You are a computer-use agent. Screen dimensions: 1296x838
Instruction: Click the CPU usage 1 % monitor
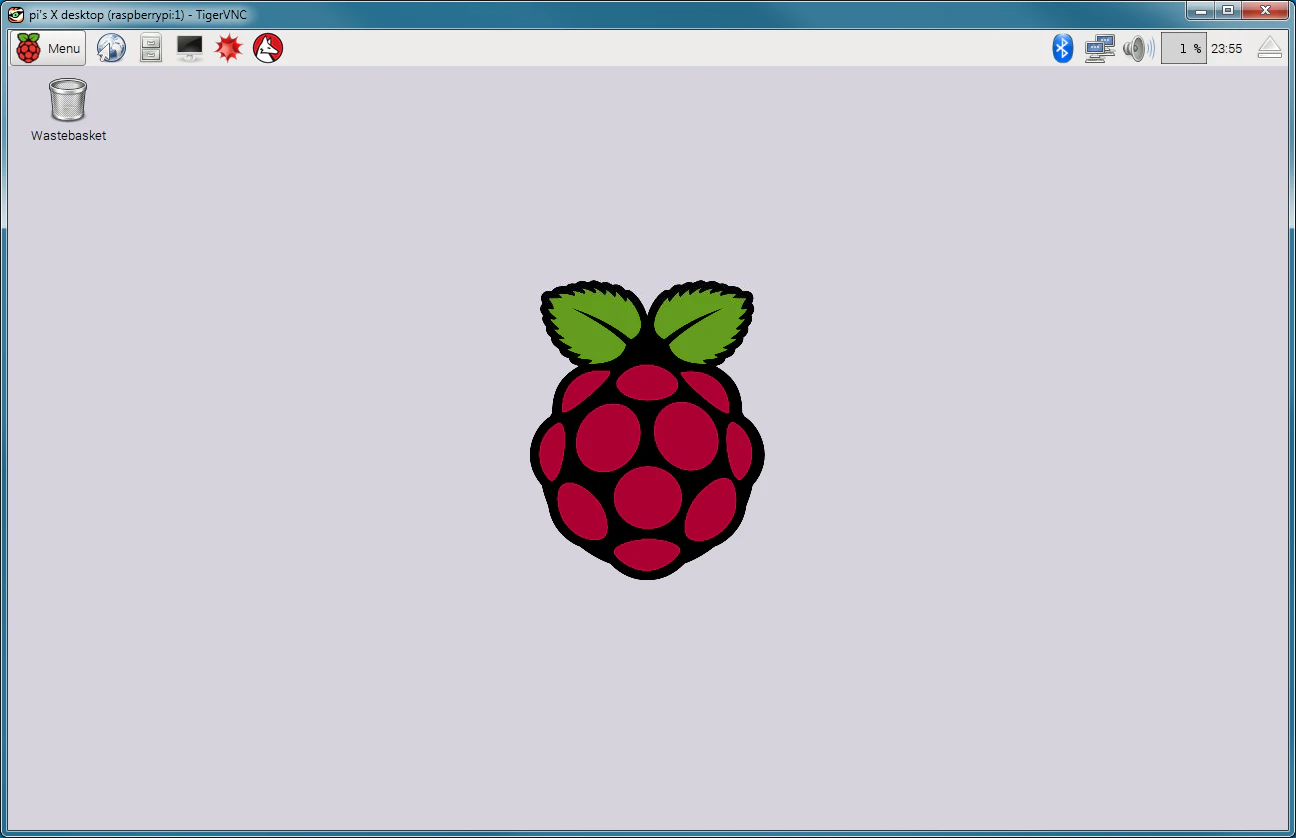pos(1184,48)
